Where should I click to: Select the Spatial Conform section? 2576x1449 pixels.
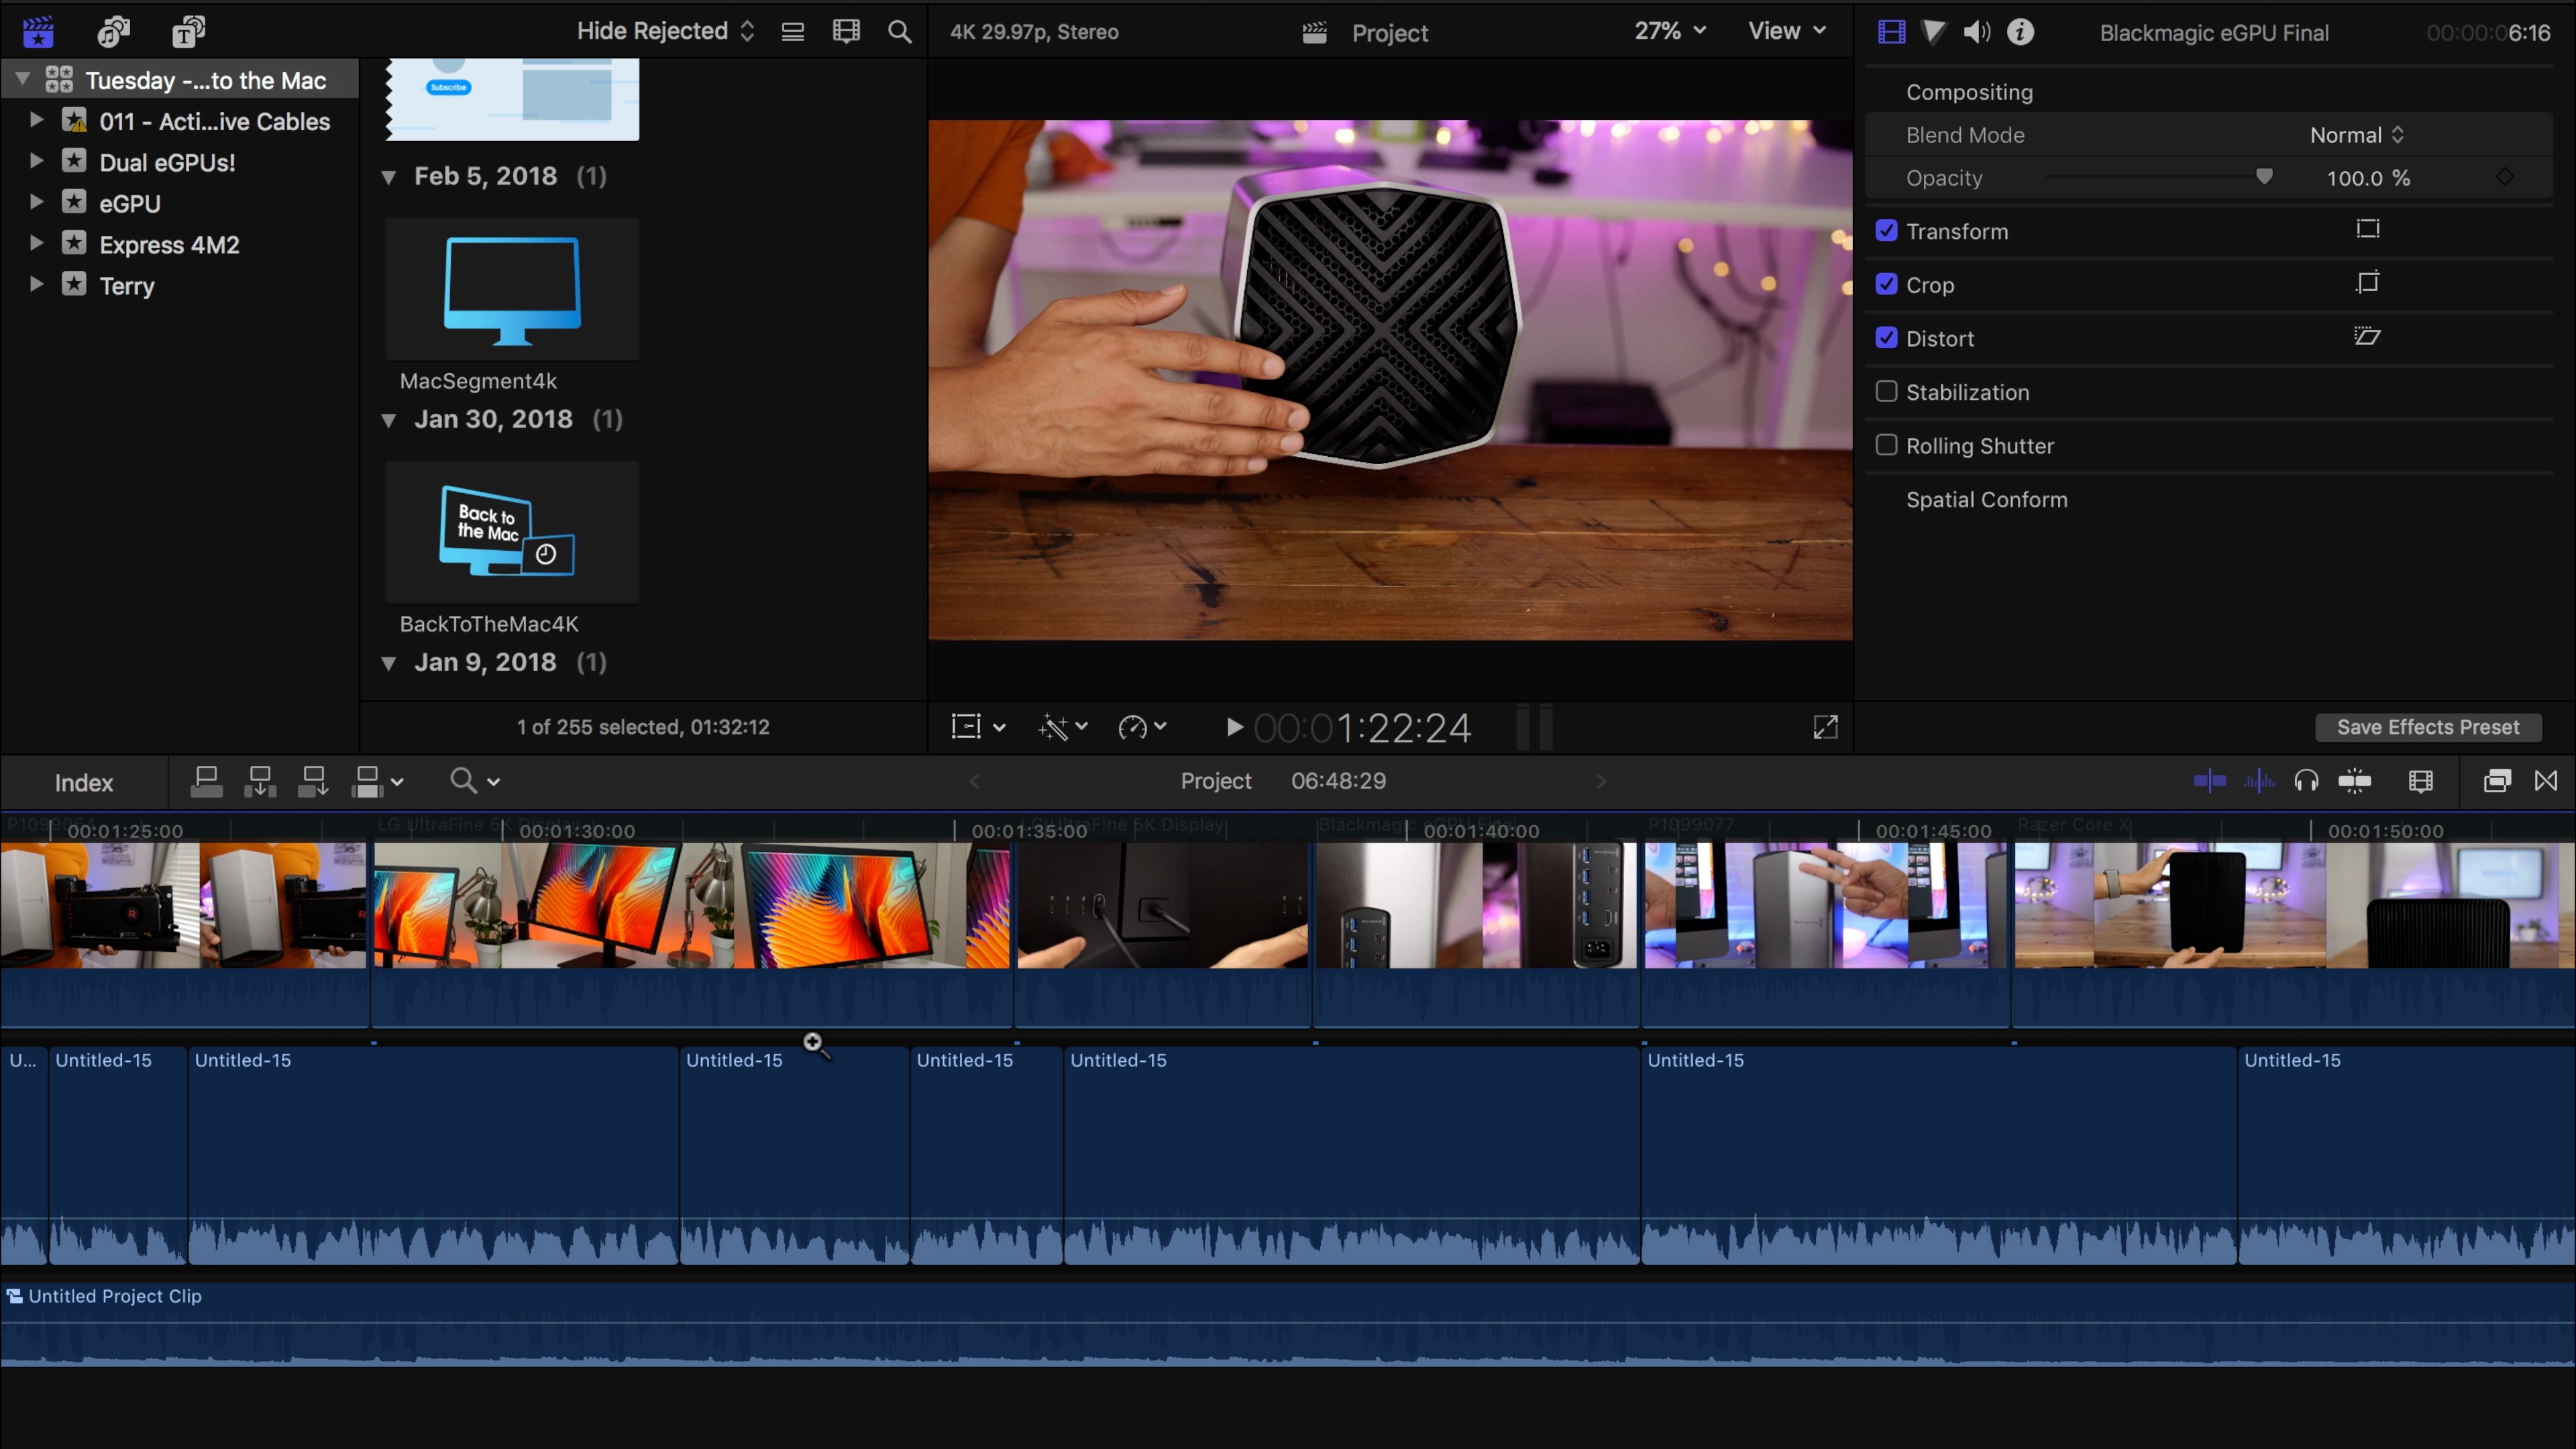1986,499
